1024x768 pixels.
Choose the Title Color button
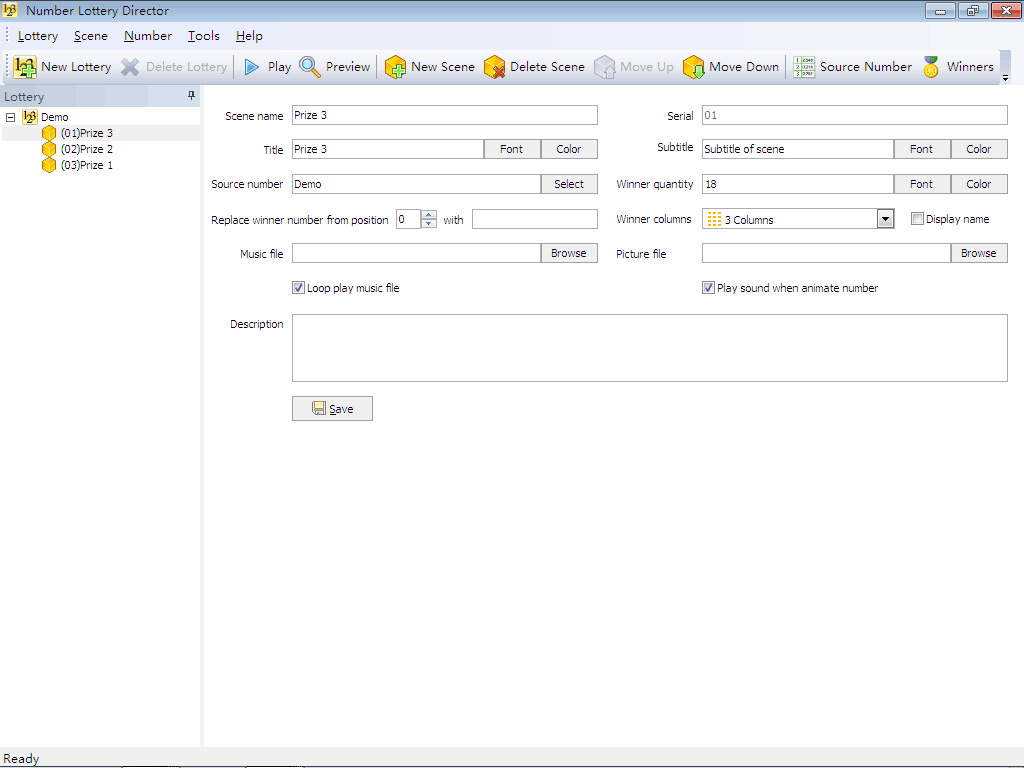click(x=569, y=149)
